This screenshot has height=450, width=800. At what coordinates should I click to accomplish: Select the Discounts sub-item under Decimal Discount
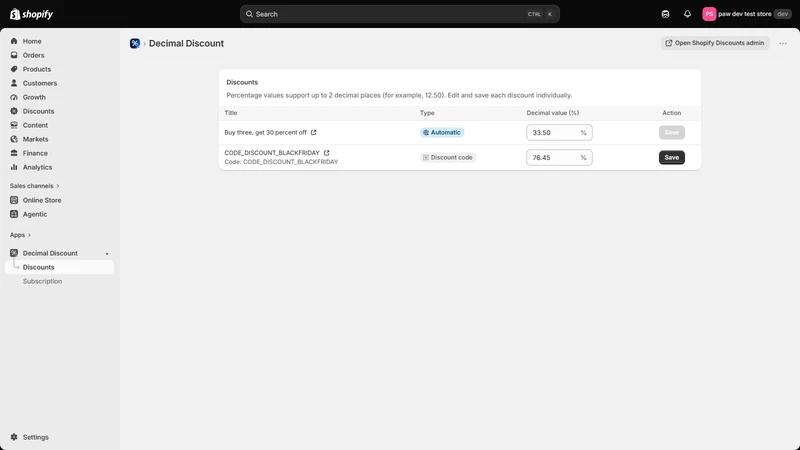pos(60,267)
